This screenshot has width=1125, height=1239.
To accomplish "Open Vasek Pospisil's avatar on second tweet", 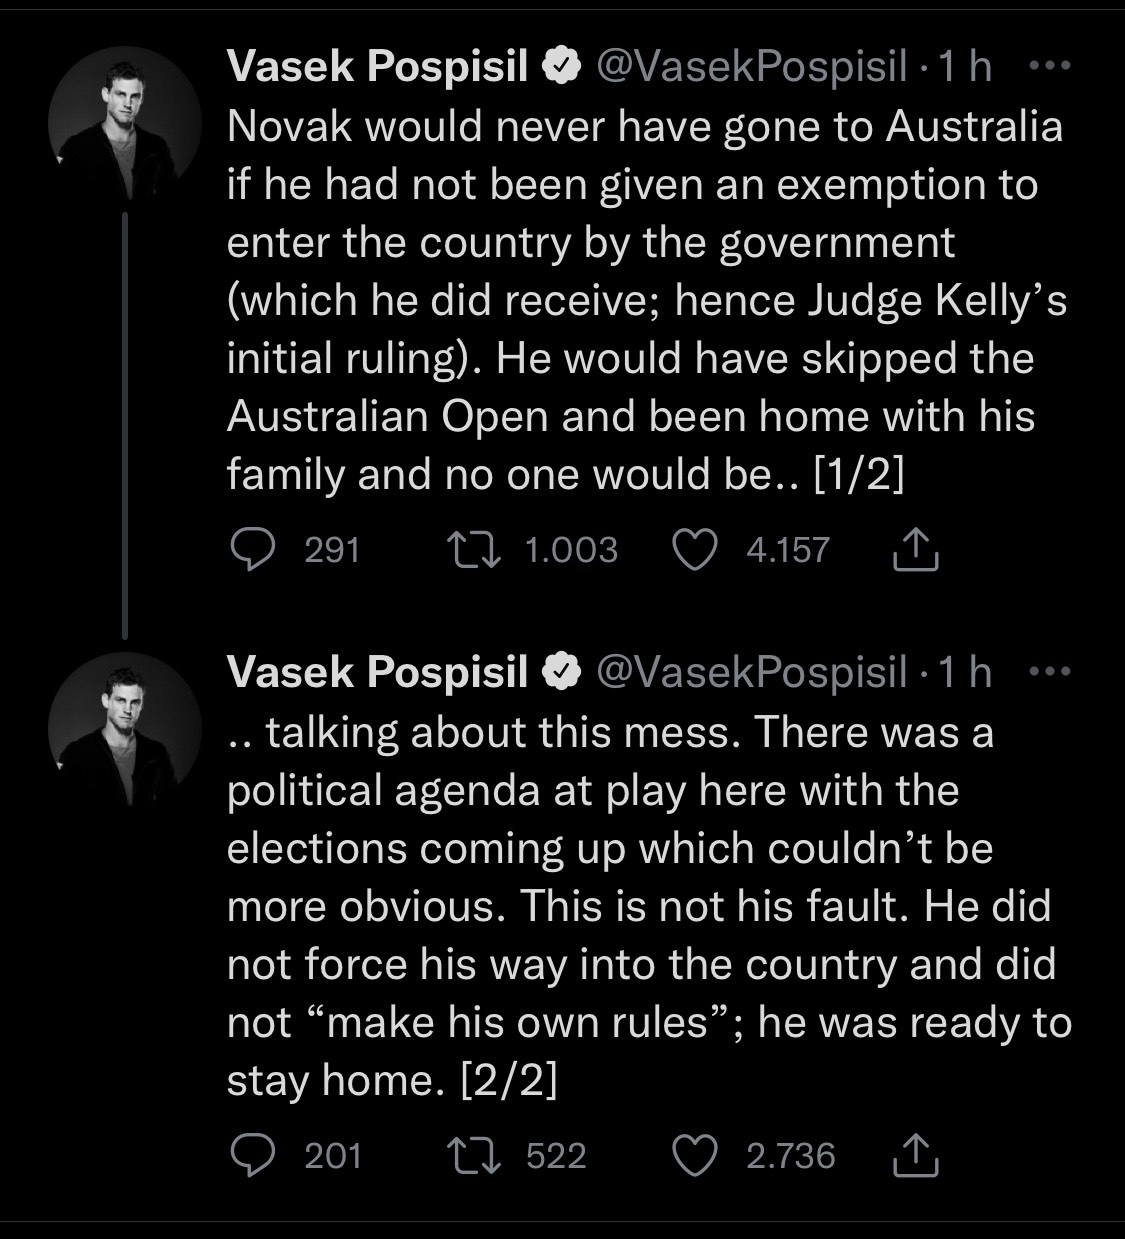I will [x=125, y=728].
